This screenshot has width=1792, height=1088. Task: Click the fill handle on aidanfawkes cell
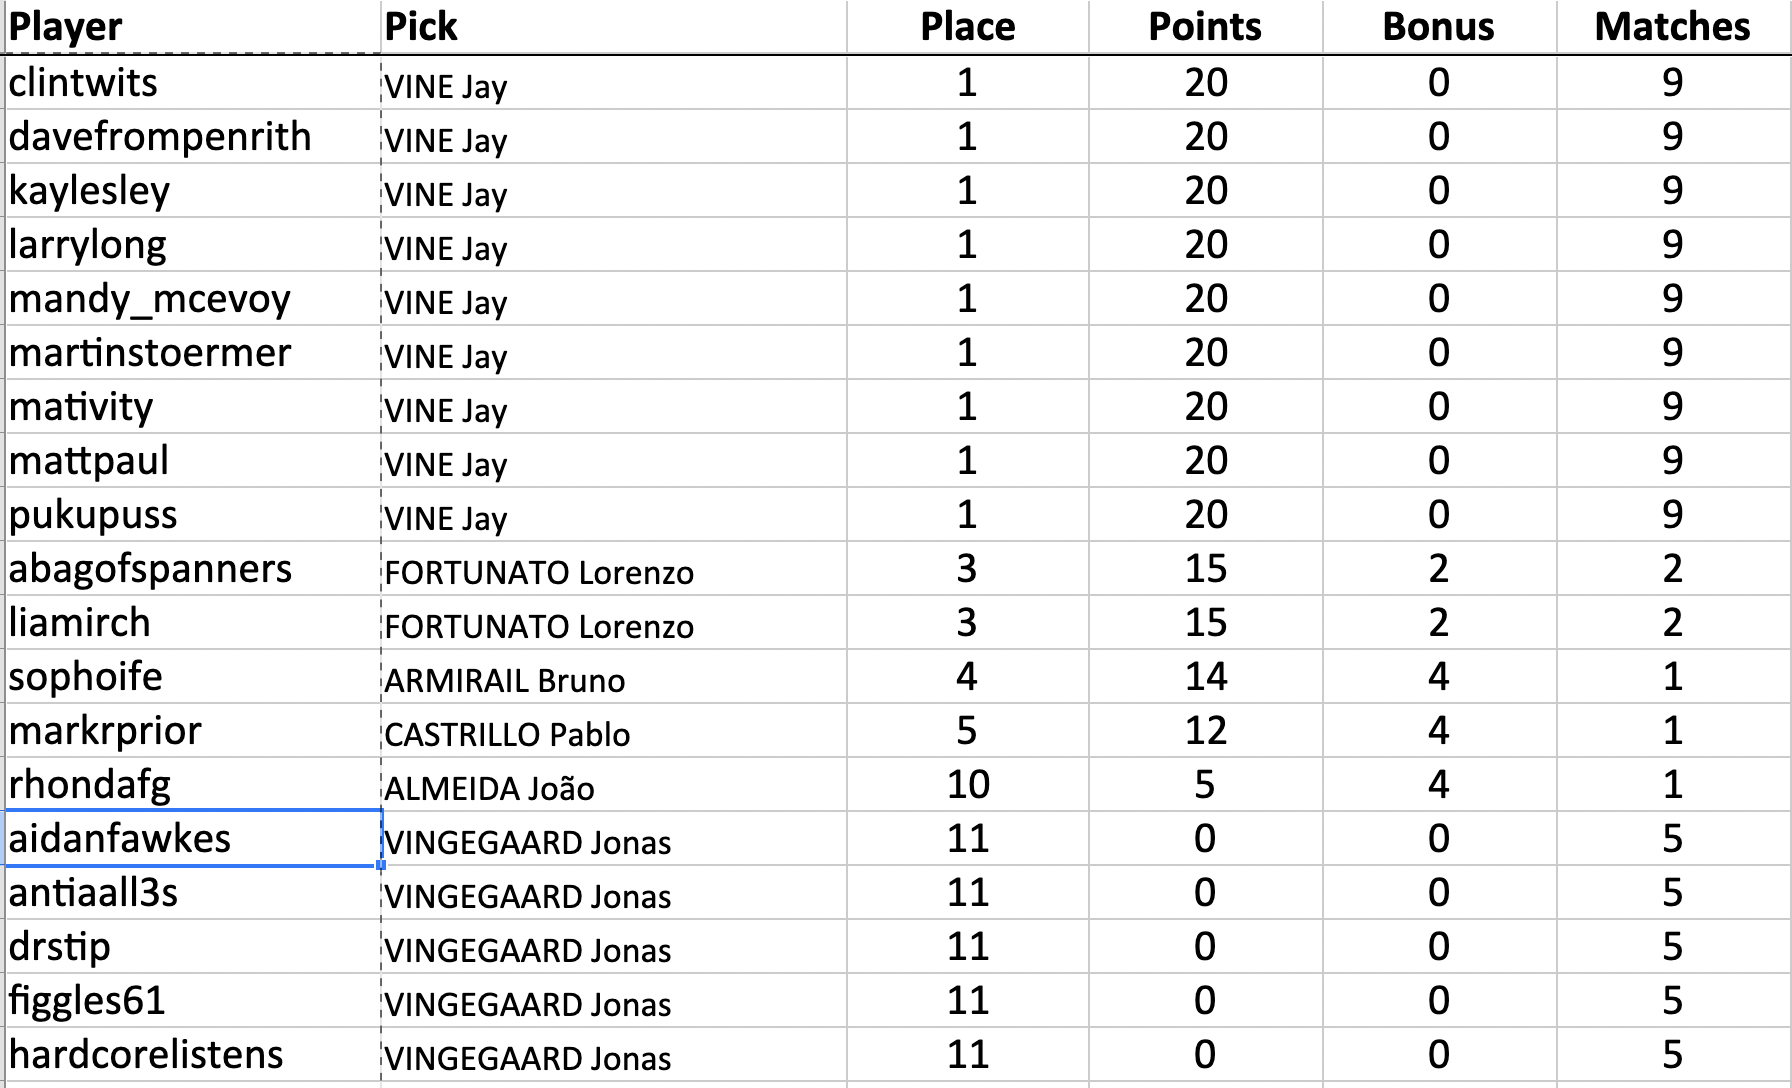tap(381, 865)
